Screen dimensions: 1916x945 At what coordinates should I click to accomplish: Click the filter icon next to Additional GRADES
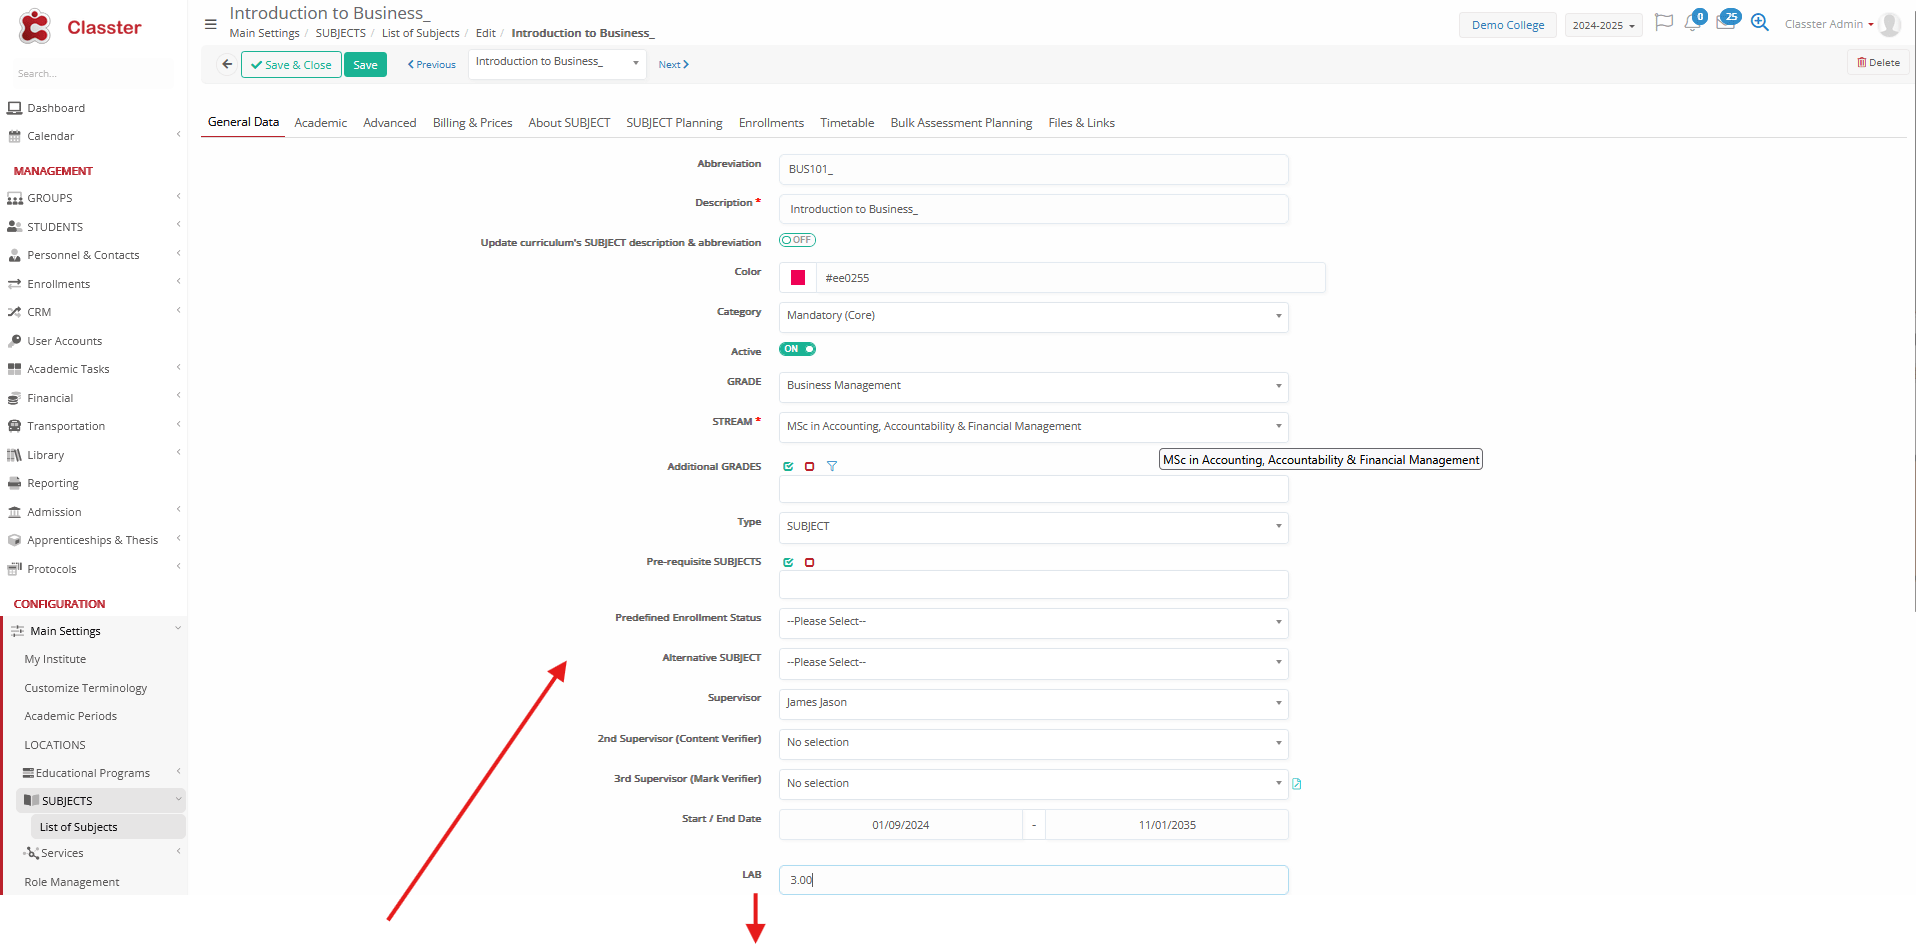(x=832, y=466)
